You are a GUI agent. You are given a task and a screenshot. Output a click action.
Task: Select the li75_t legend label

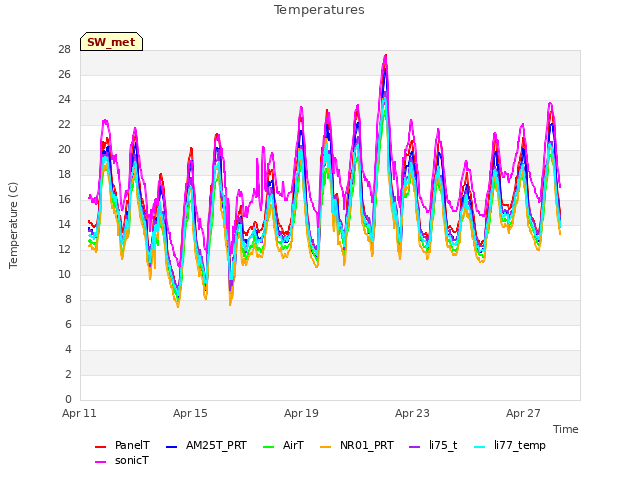tap(443, 445)
